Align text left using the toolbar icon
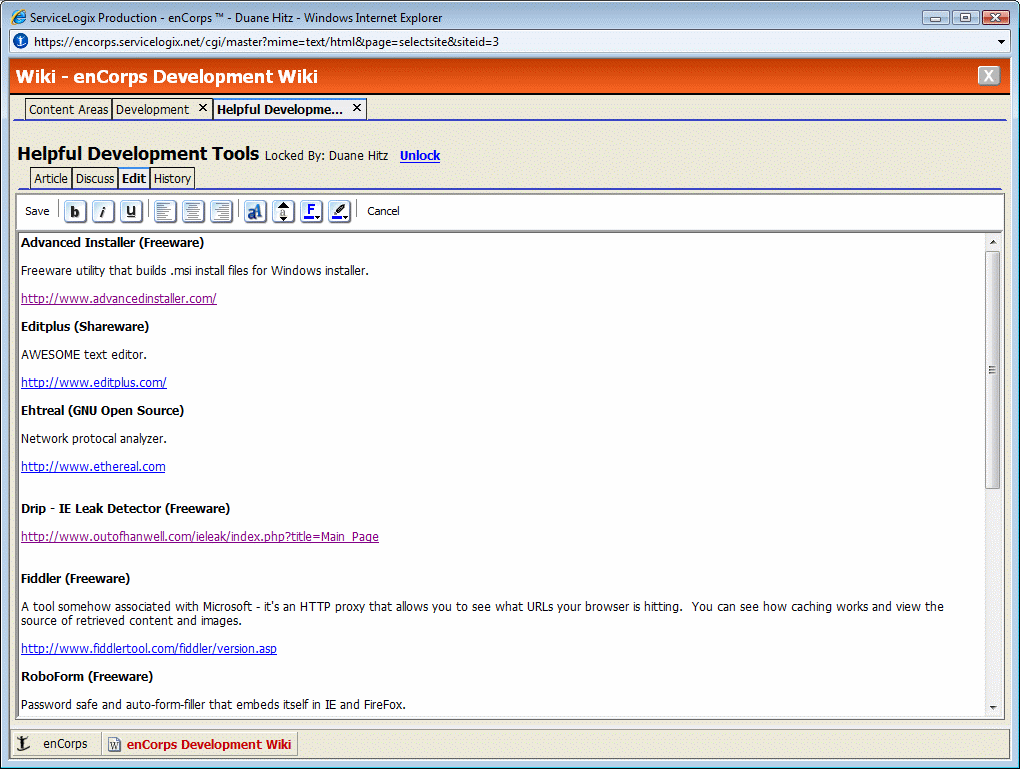This screenshot has height=769, width=1020. [x=165, y=211]
